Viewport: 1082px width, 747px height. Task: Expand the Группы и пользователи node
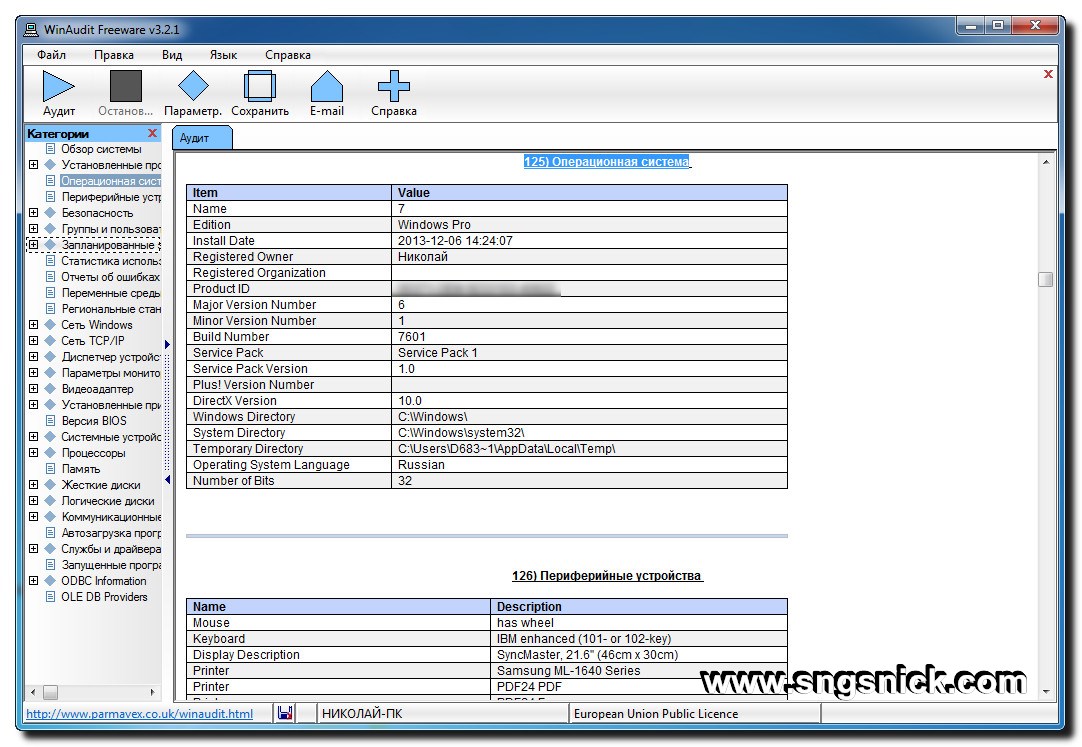[x=33, y=228]
